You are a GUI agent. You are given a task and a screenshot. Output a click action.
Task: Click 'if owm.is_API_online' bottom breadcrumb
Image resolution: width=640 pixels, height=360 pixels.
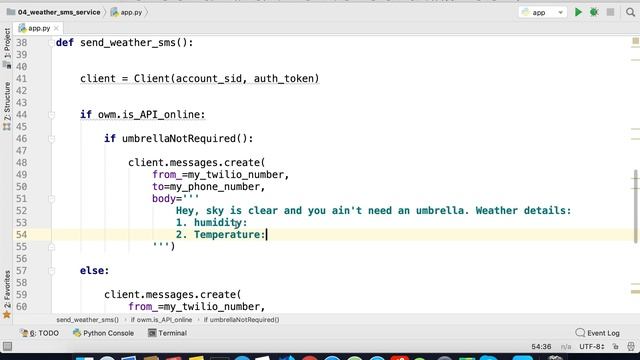pyautogui.click(x=161, y=320)
